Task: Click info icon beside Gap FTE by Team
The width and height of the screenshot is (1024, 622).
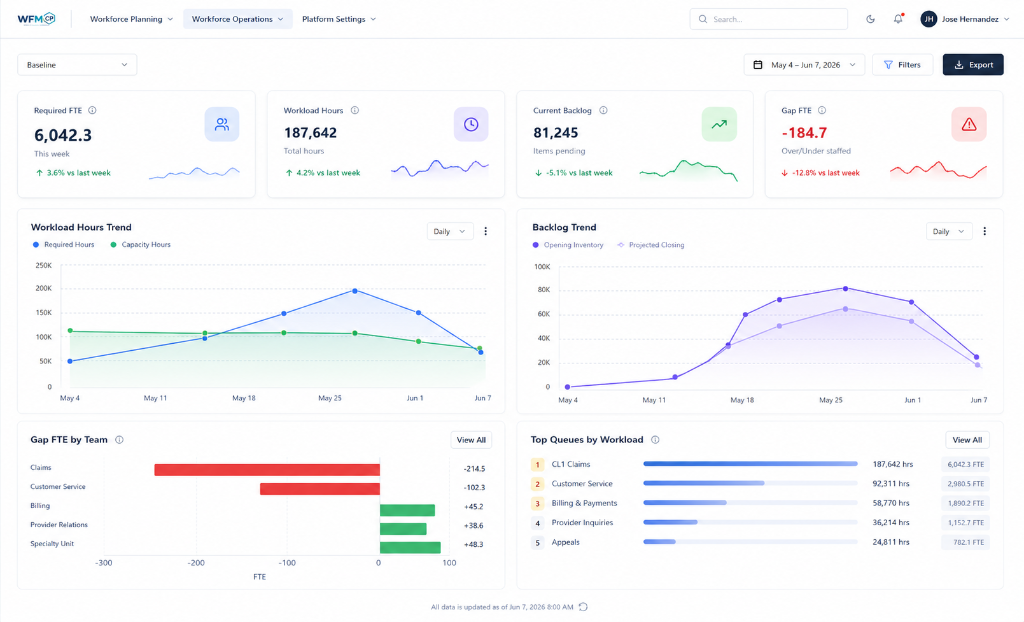Action: (120, 440)
